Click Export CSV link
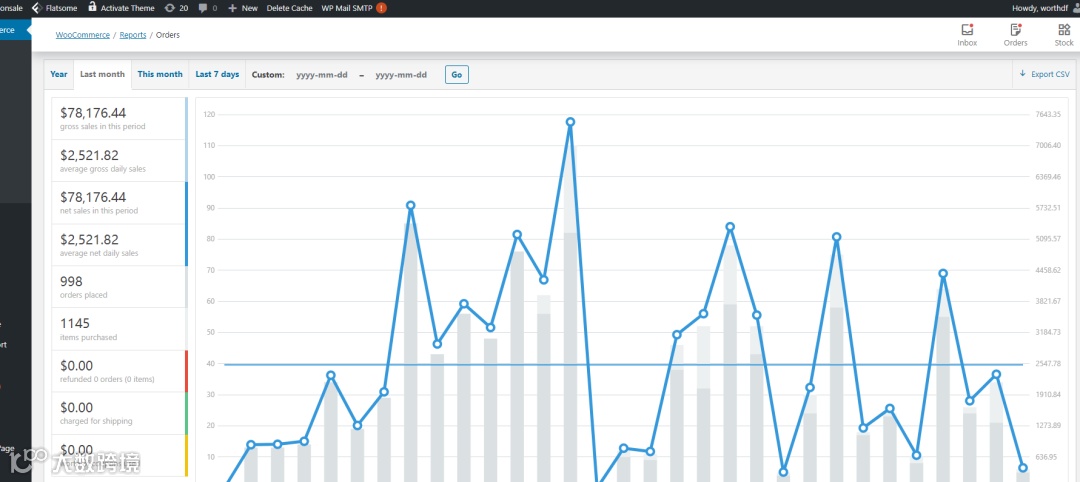The height and width of the screenshot is (482, 1080). tap(1045, 74)
